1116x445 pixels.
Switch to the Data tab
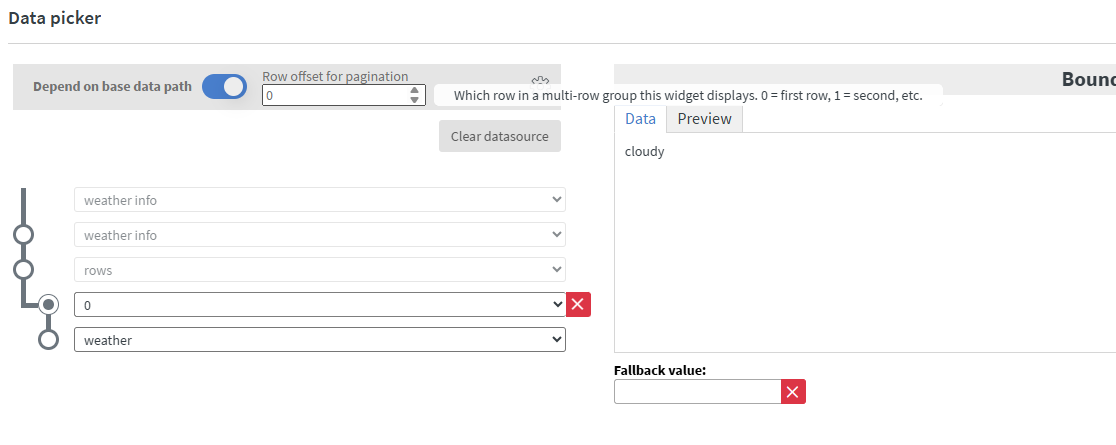640,119
